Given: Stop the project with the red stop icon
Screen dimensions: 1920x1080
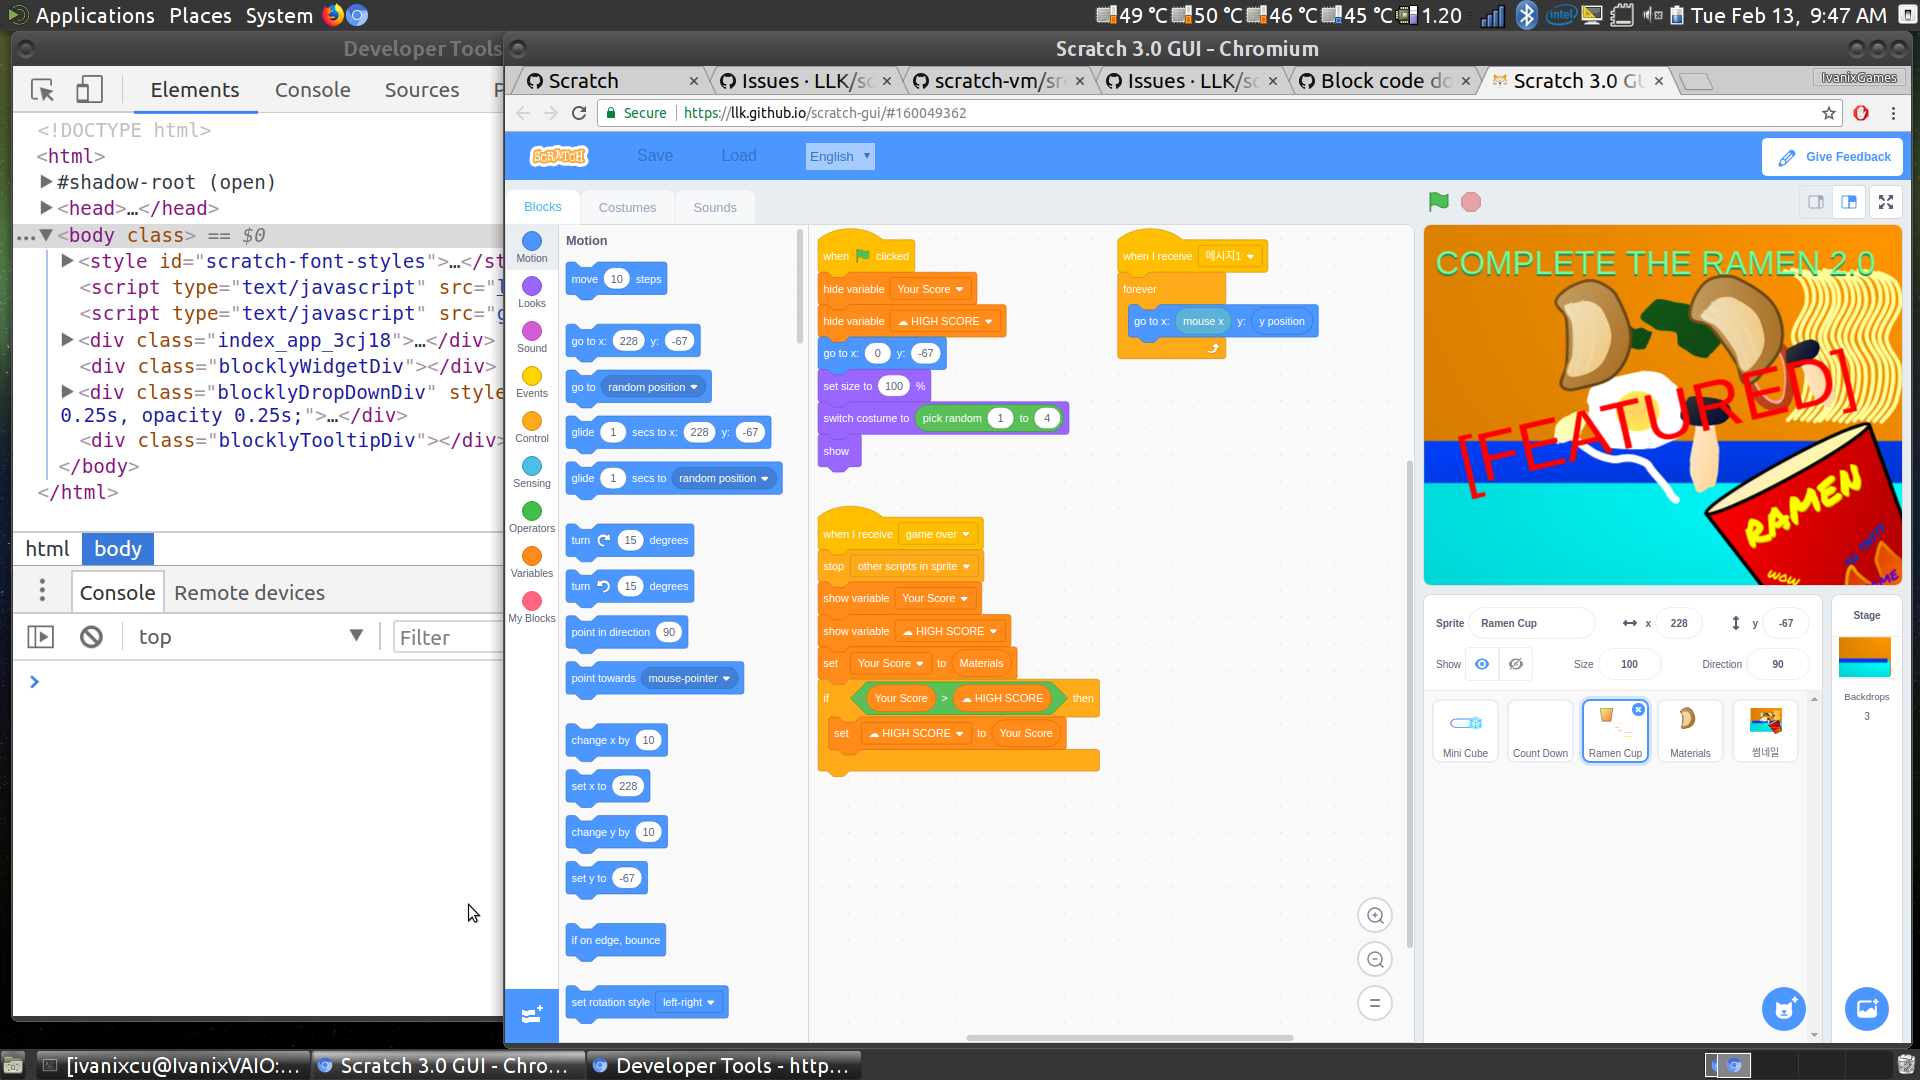Looking at the screenshot, I should pos(1470,201).
